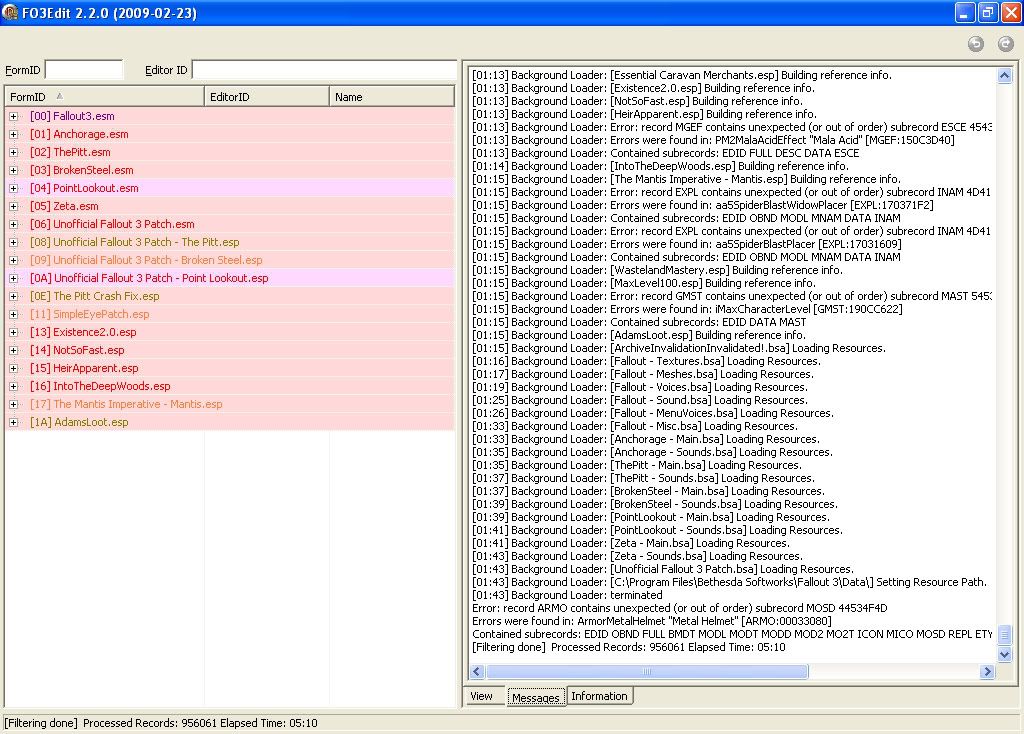1024x734 pixels.
Task: Click the horizontal scroll right arrow
Action: point(987,671)
